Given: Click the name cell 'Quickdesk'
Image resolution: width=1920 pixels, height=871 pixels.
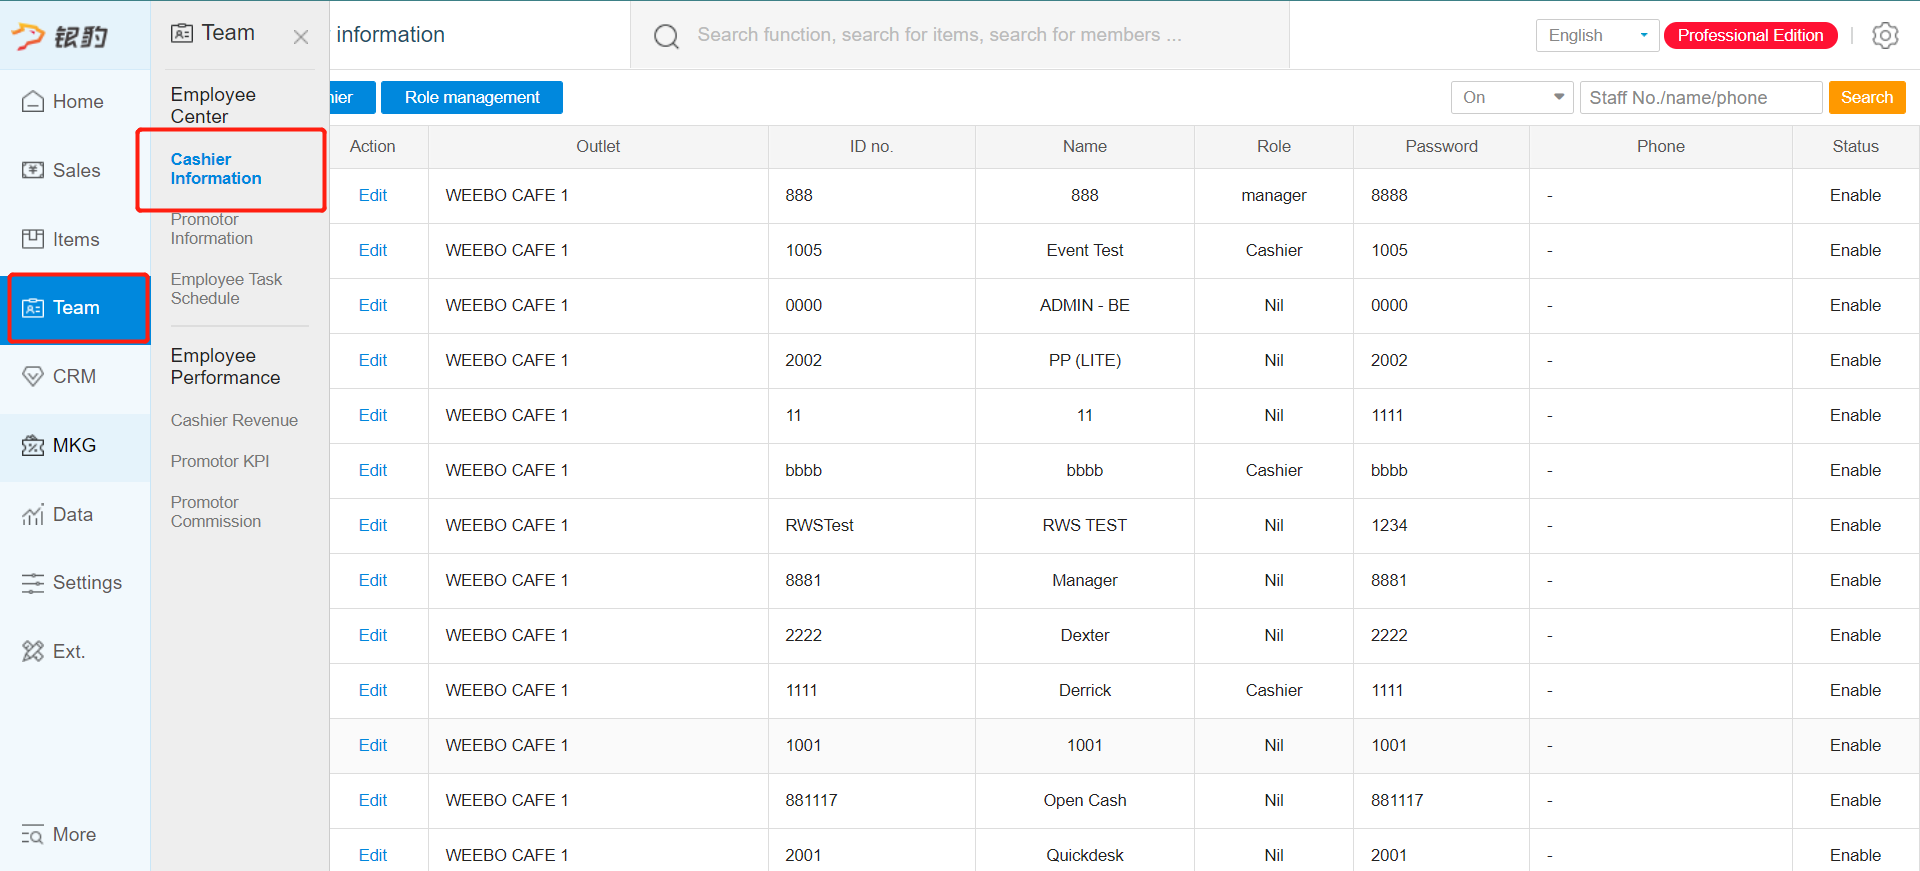Looking at the screenshot, I should (x=1085, y=855).
